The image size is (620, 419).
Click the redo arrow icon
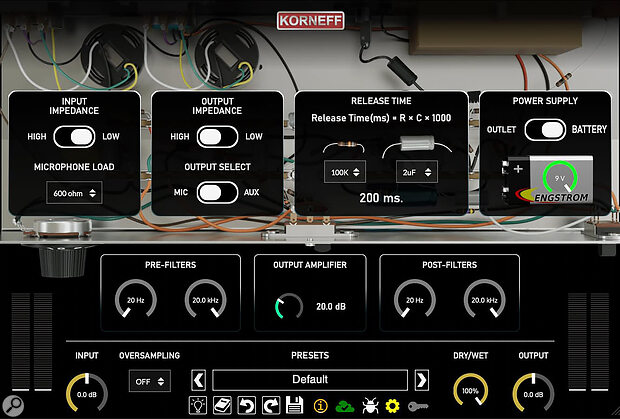(271, 405)
